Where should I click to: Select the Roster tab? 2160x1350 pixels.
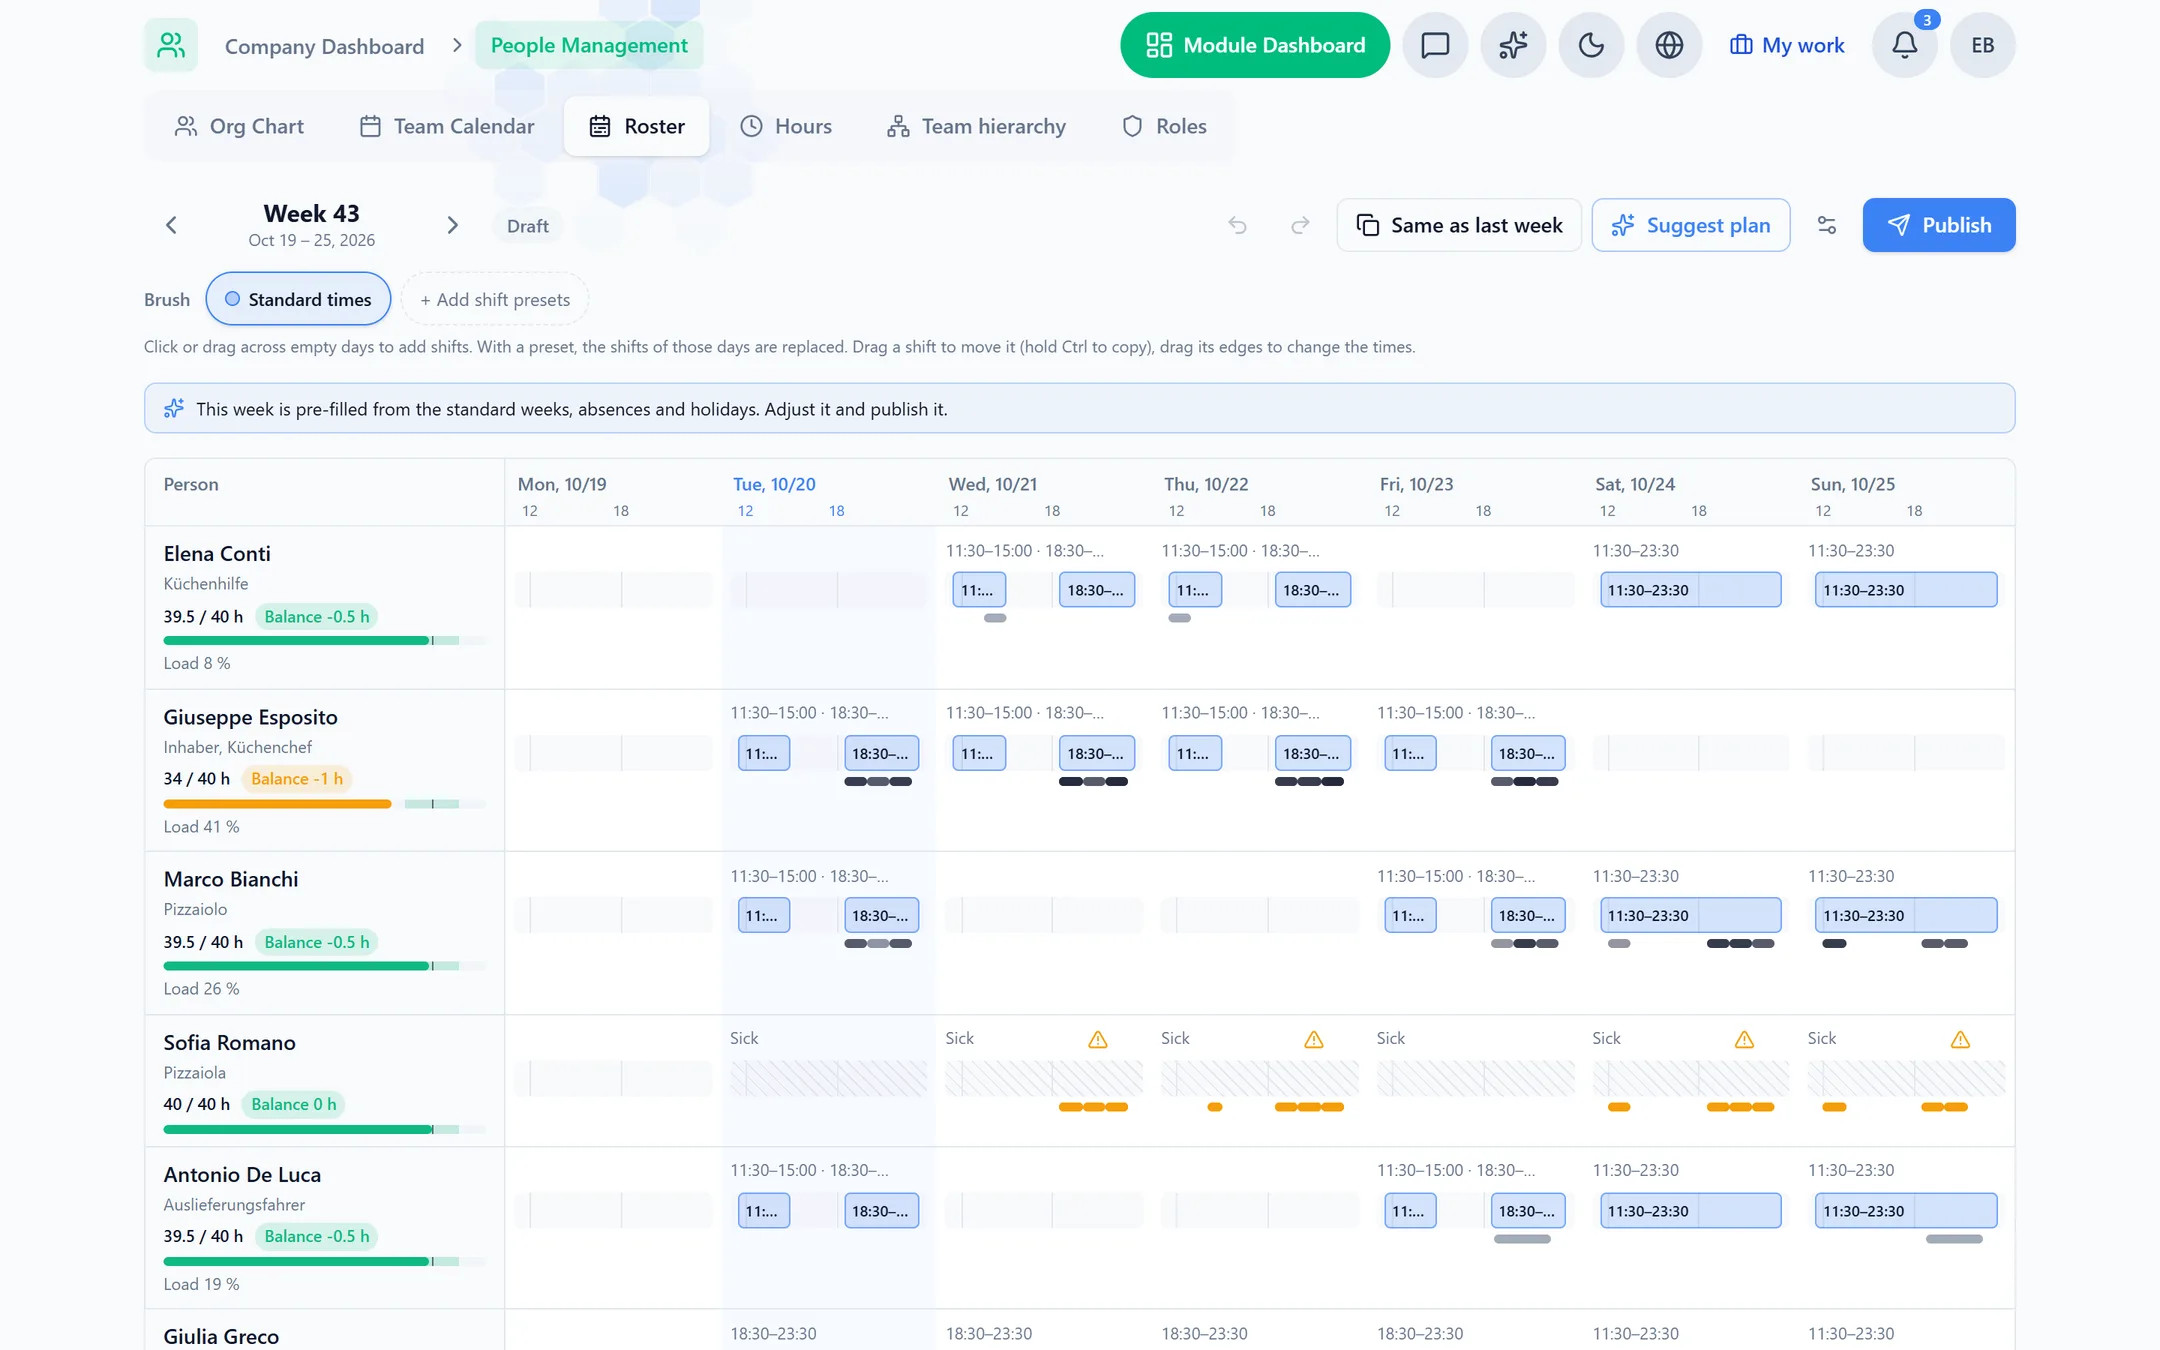pyautogui.click(x=637, y=126)
